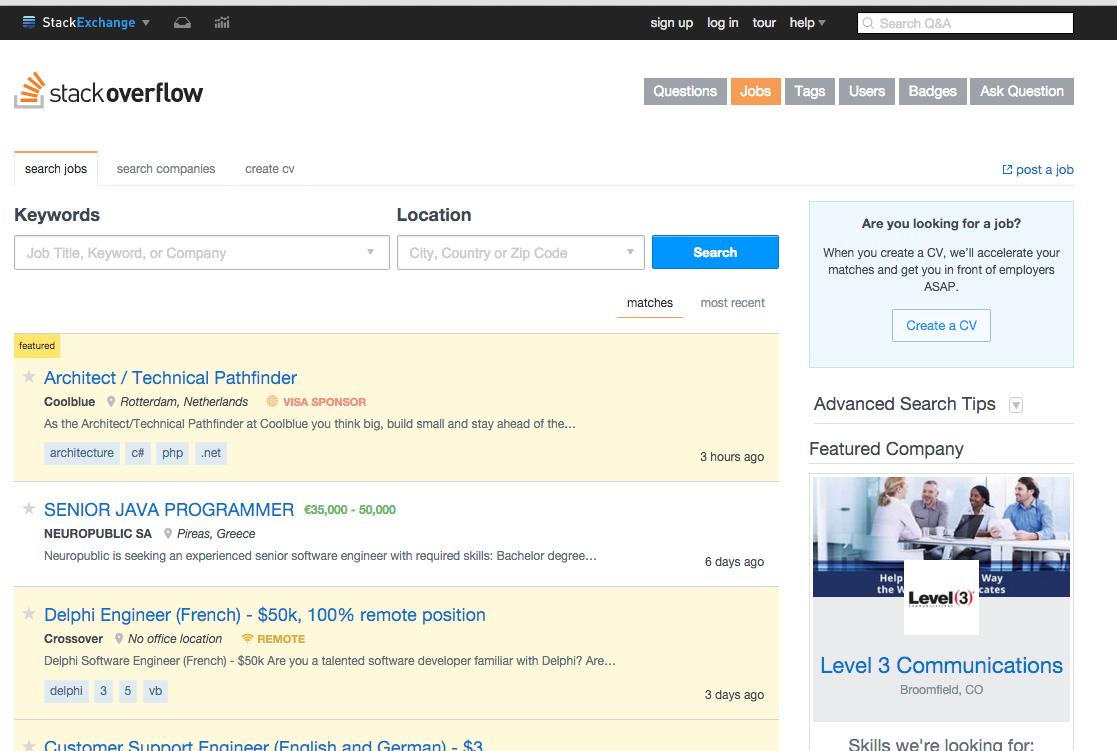Open the Level 3 Communications company link
1117x751 pixels.
pyautogui.click(x=941, y=665)
